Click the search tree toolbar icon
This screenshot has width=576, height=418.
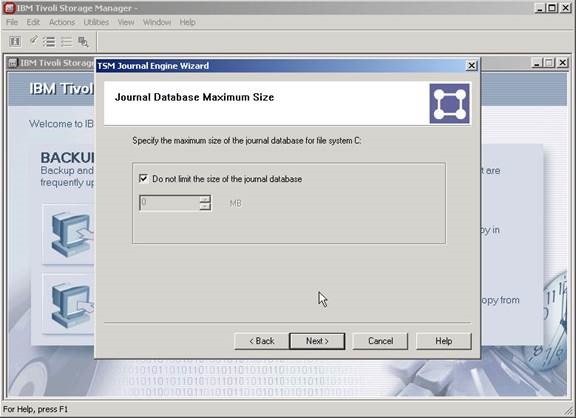pos(83,42)
